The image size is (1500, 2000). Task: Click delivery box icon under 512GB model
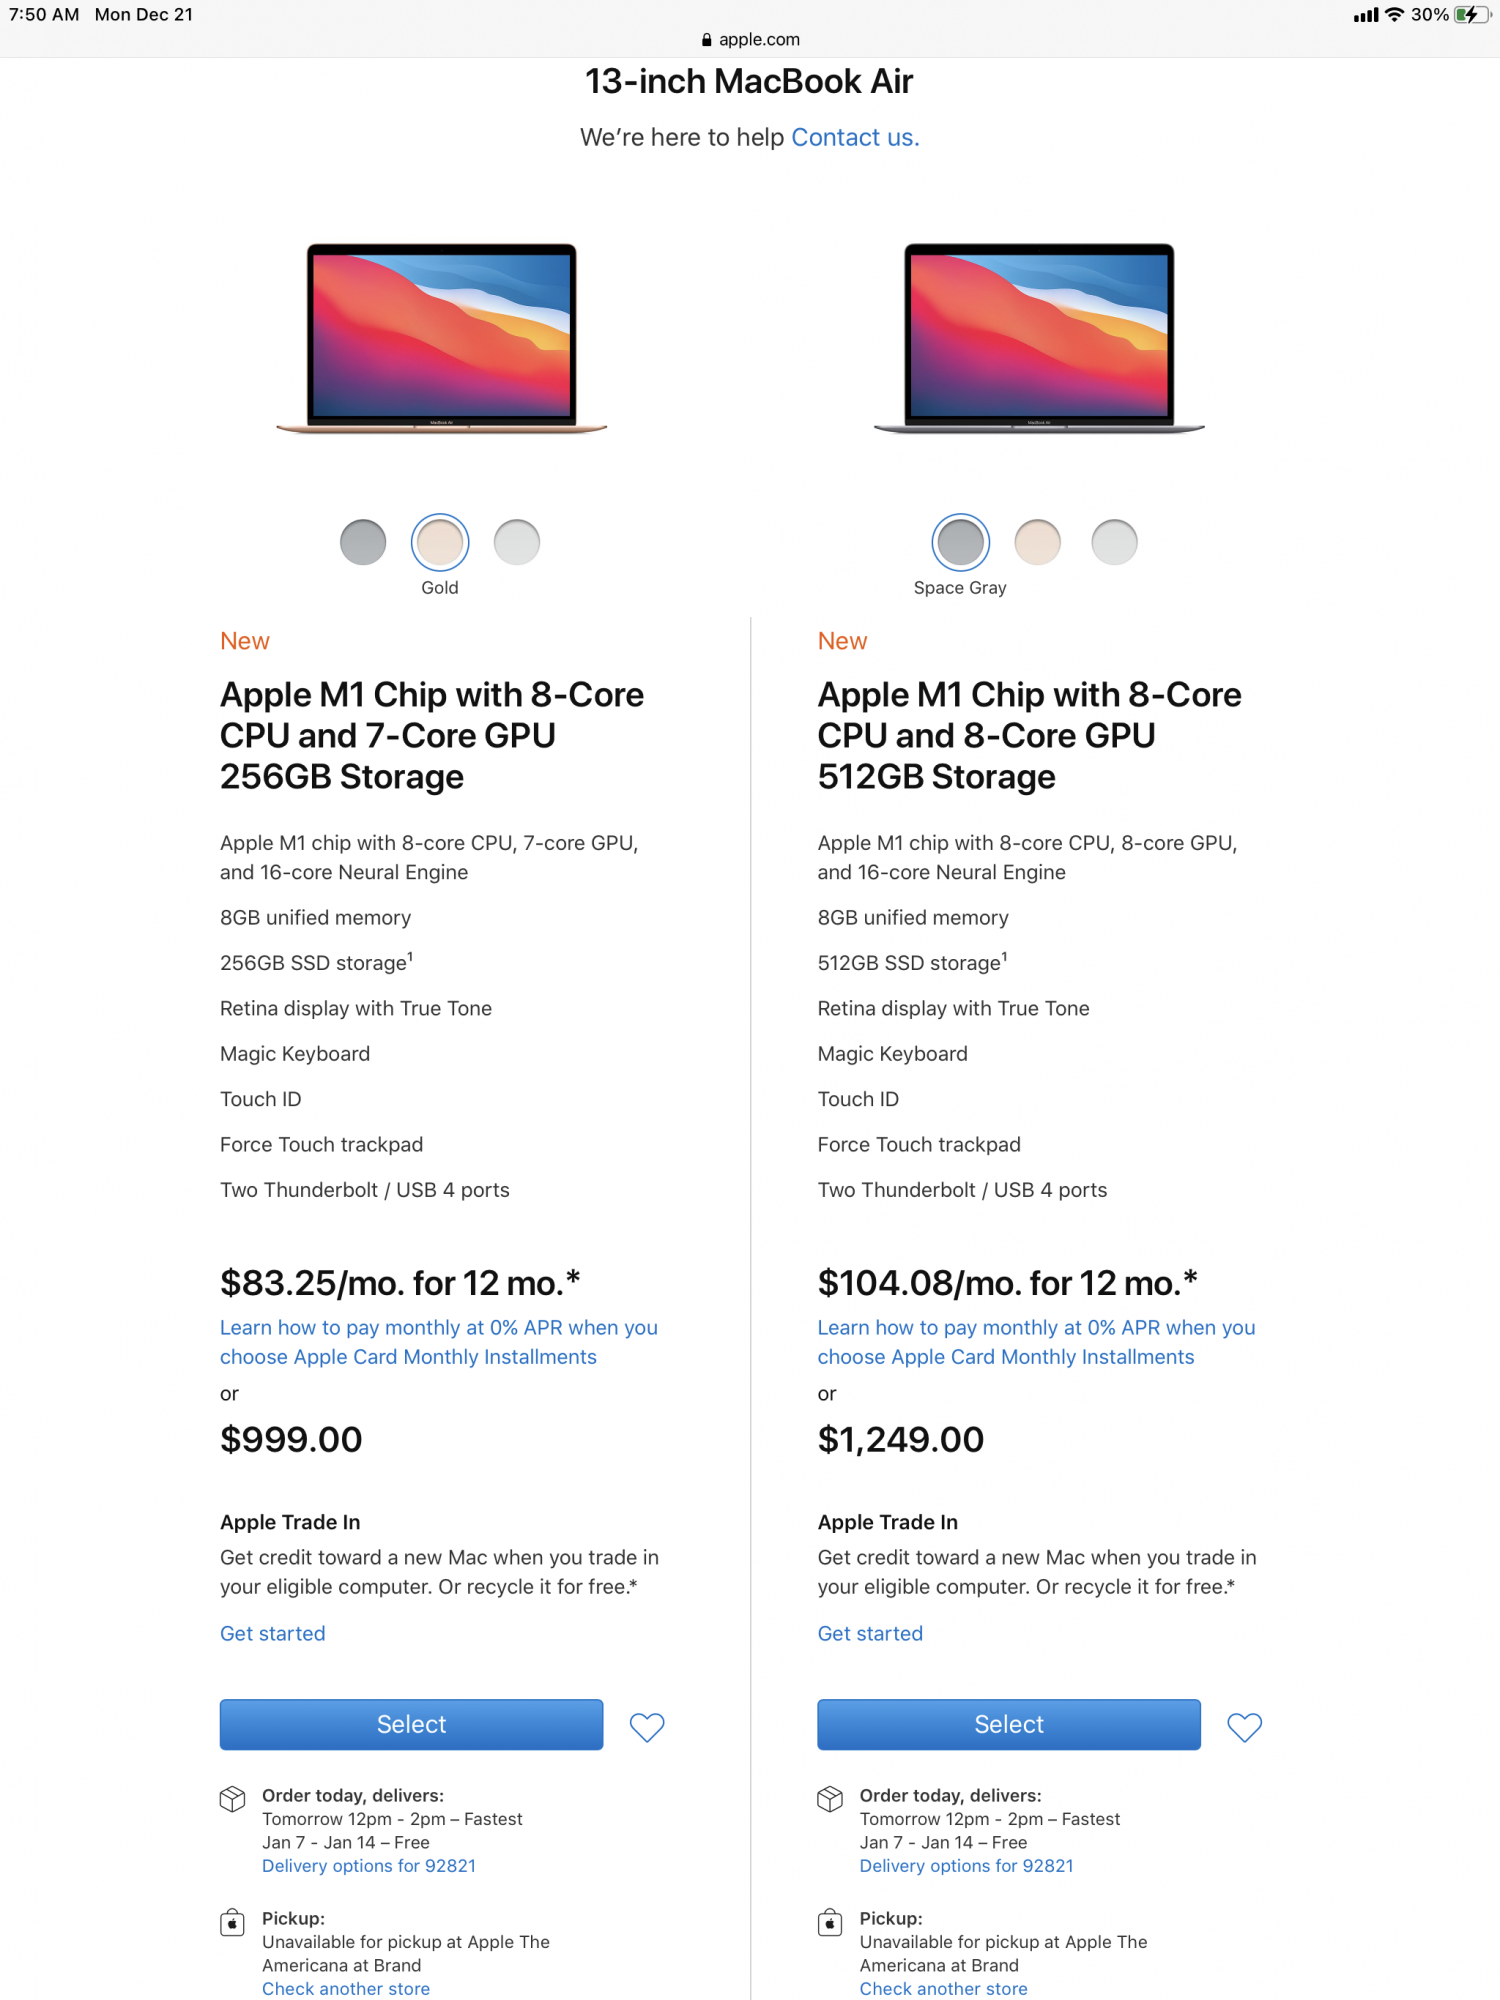point(830,1799)
